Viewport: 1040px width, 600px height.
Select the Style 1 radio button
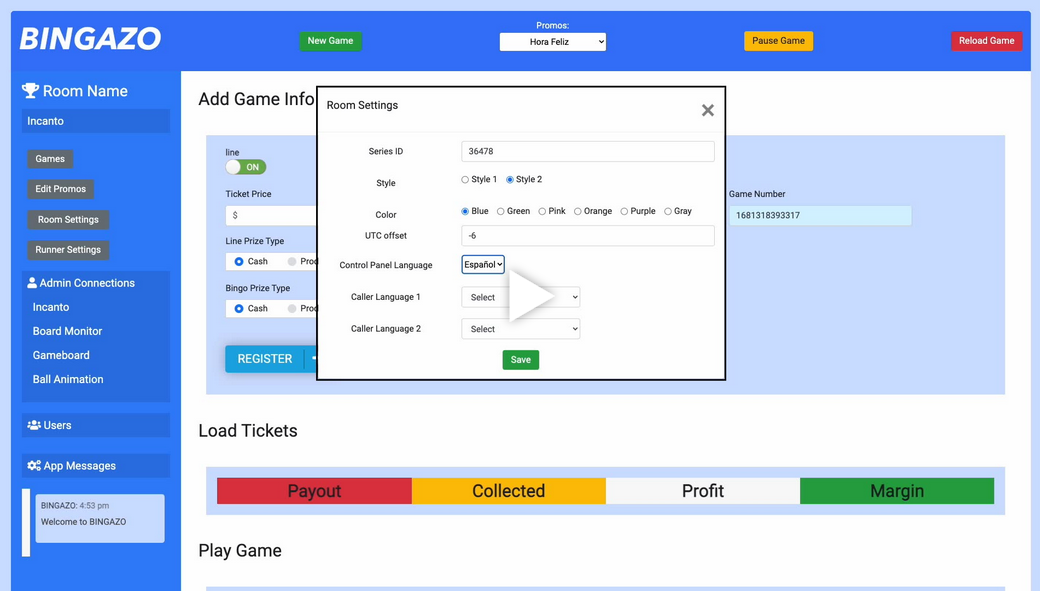[465, 180]
